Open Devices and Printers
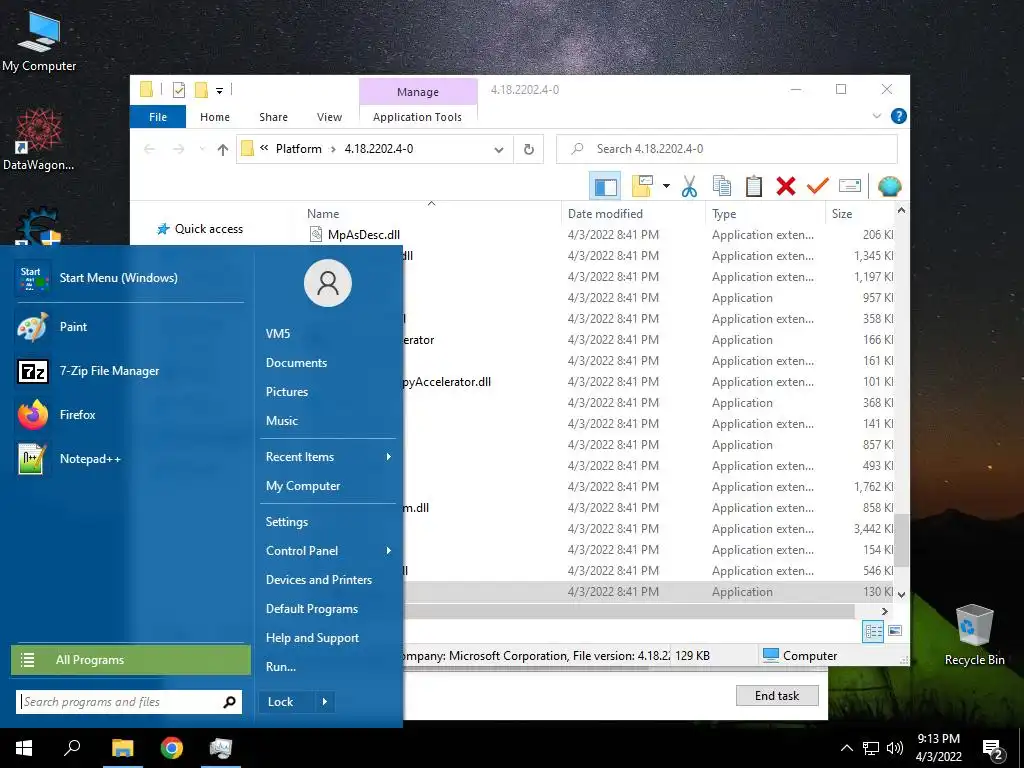The image size is (1024, 768). coord(319,580)
